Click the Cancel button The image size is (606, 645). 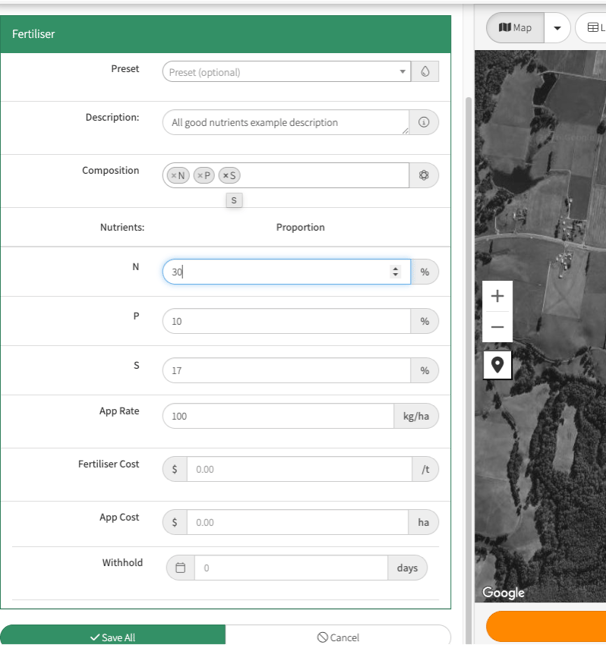click(x=338, y=636)
